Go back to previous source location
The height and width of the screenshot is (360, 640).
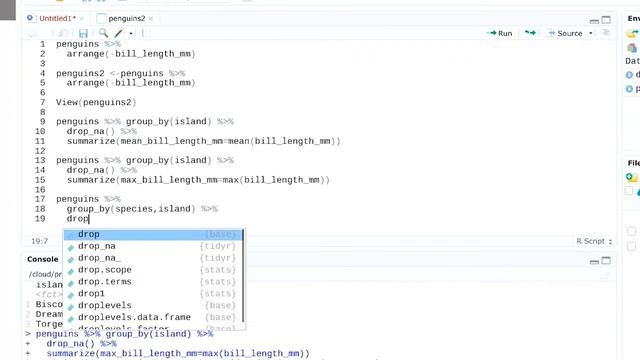point(32,33)
